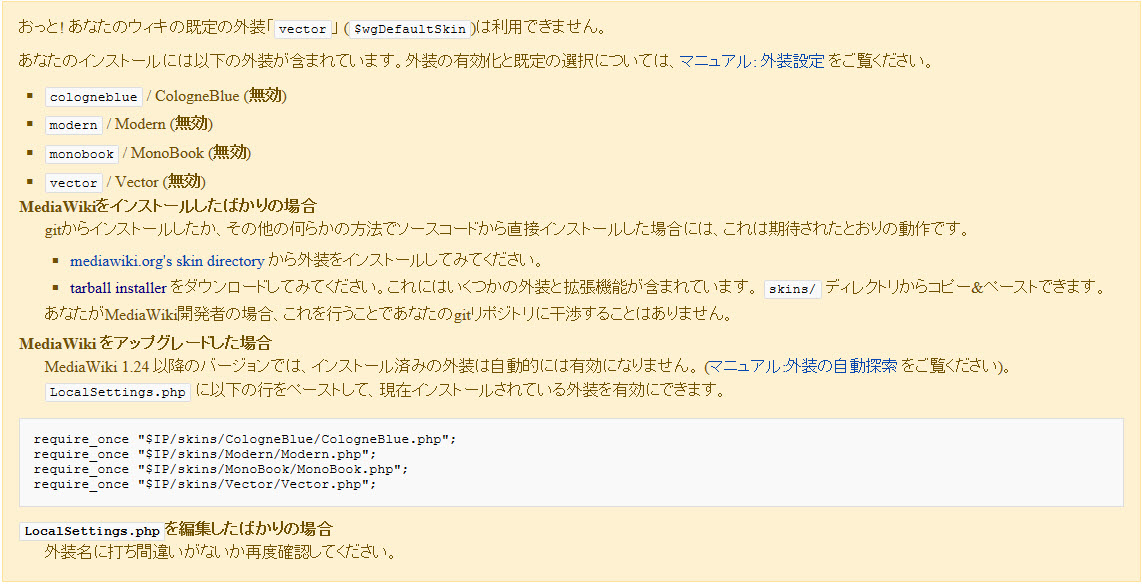Open mediawiki.org's skin directory link
Screen dimensions: 1142x584
[167, 260]
